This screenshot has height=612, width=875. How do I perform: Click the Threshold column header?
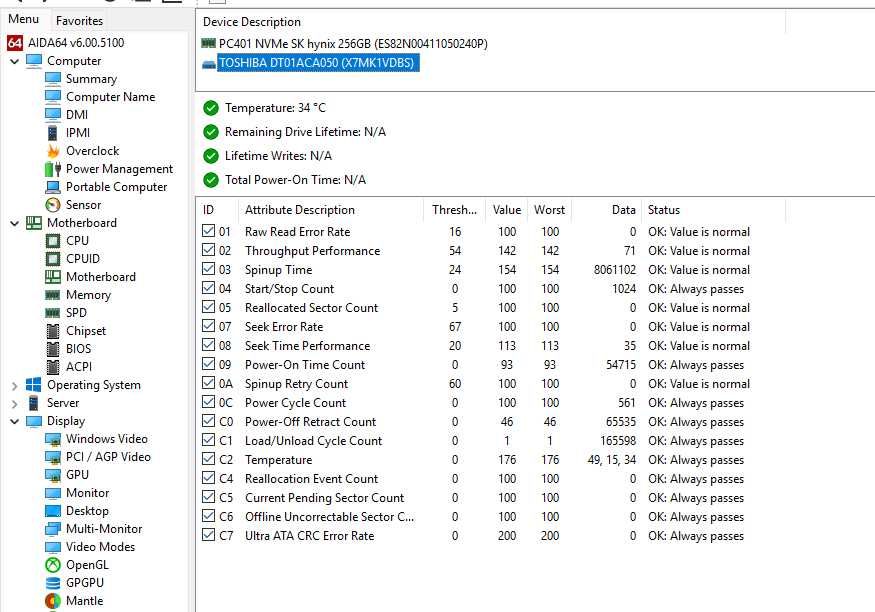(454, 210)
